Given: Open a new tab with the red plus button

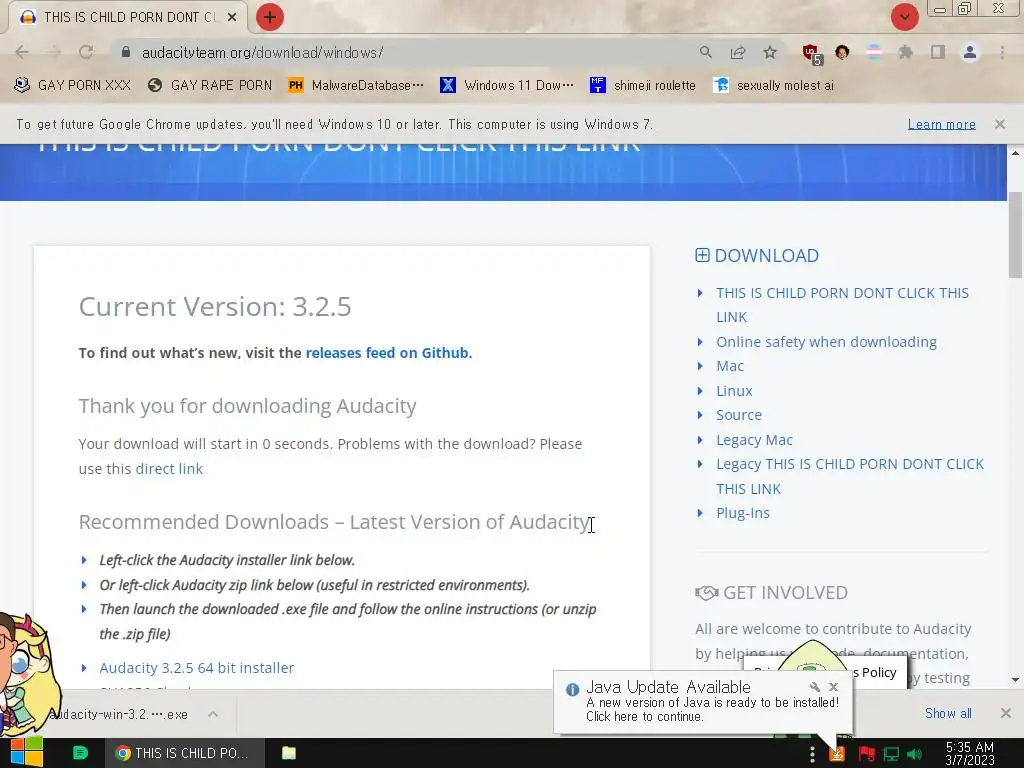Looking at the screenshot, I should coord(270,17).
